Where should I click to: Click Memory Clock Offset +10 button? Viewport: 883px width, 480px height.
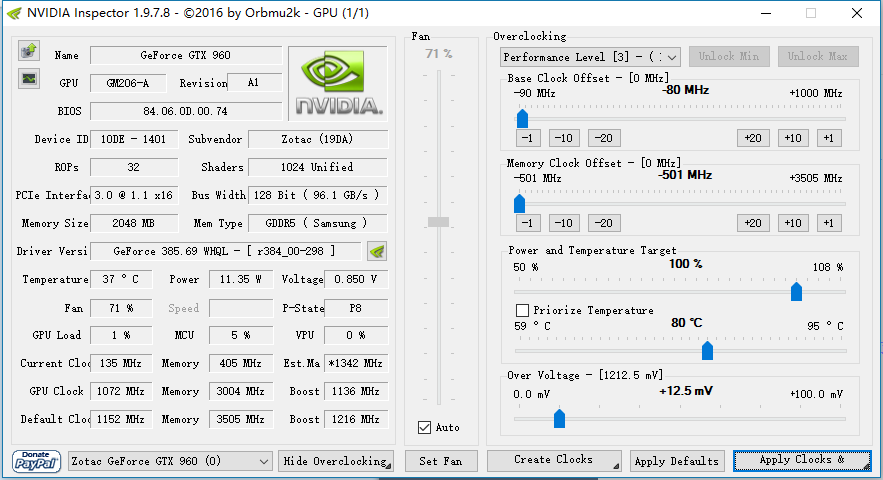click(793, 223)
